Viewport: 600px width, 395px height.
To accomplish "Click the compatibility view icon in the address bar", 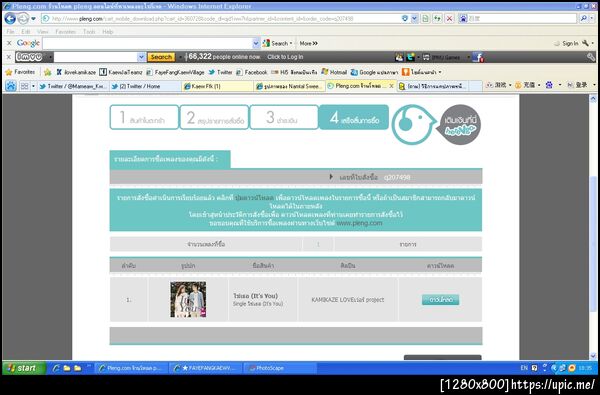I will pos(425,18).
